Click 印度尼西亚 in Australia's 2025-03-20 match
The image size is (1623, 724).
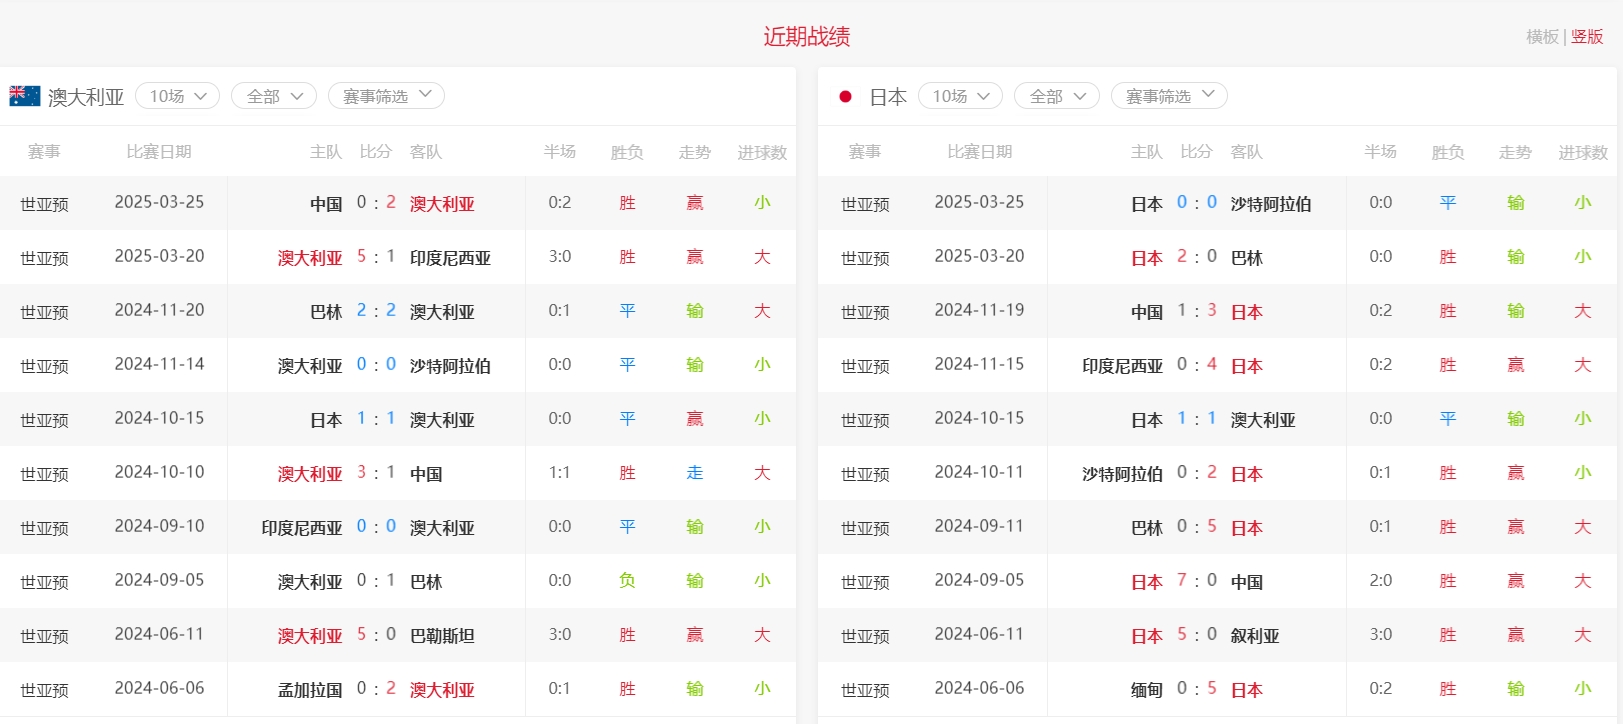[x=450, y=258]
